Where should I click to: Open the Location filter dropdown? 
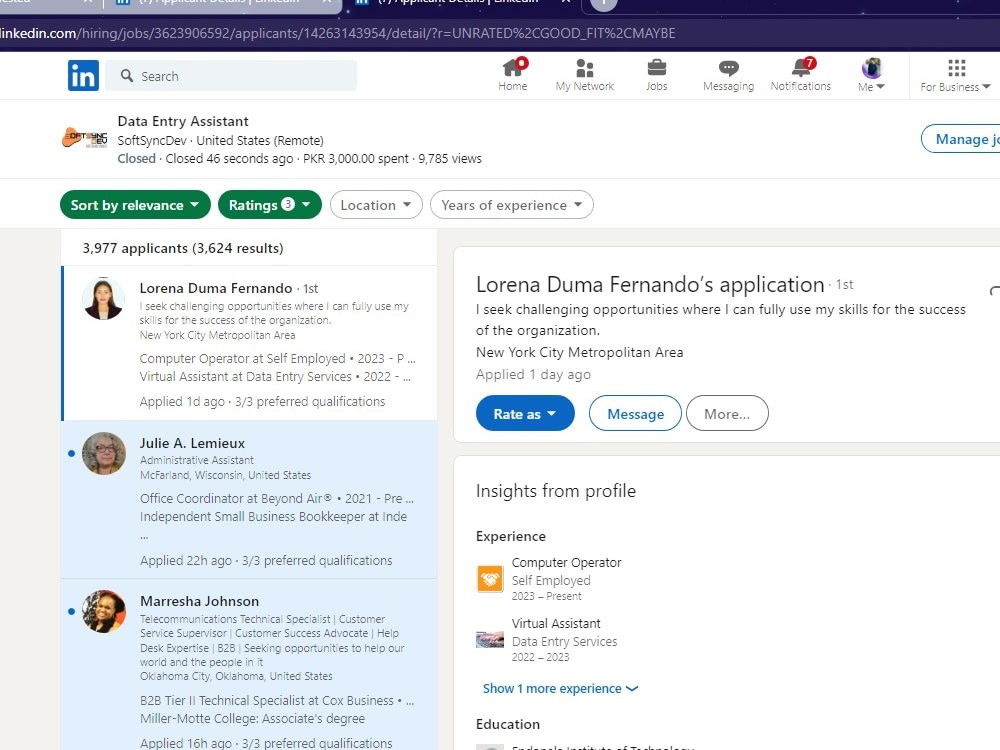(x=376, y=205)
